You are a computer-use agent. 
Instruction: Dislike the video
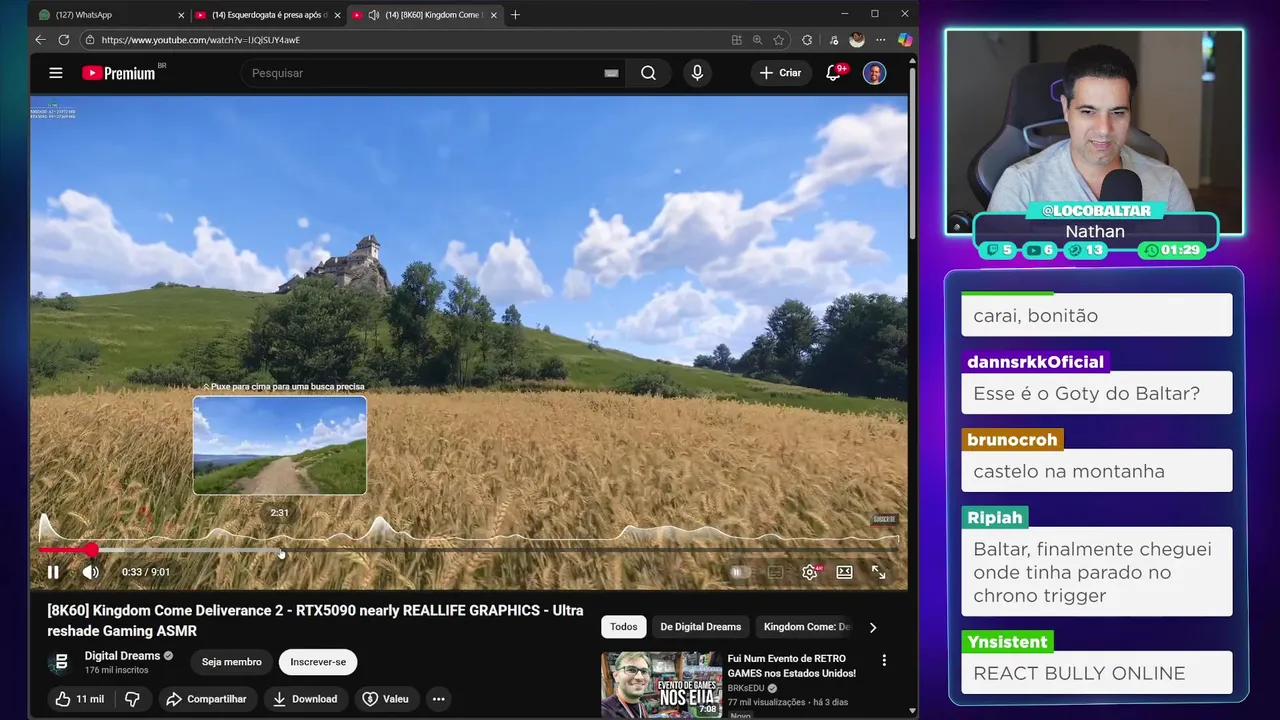click(x=132, y=699)
